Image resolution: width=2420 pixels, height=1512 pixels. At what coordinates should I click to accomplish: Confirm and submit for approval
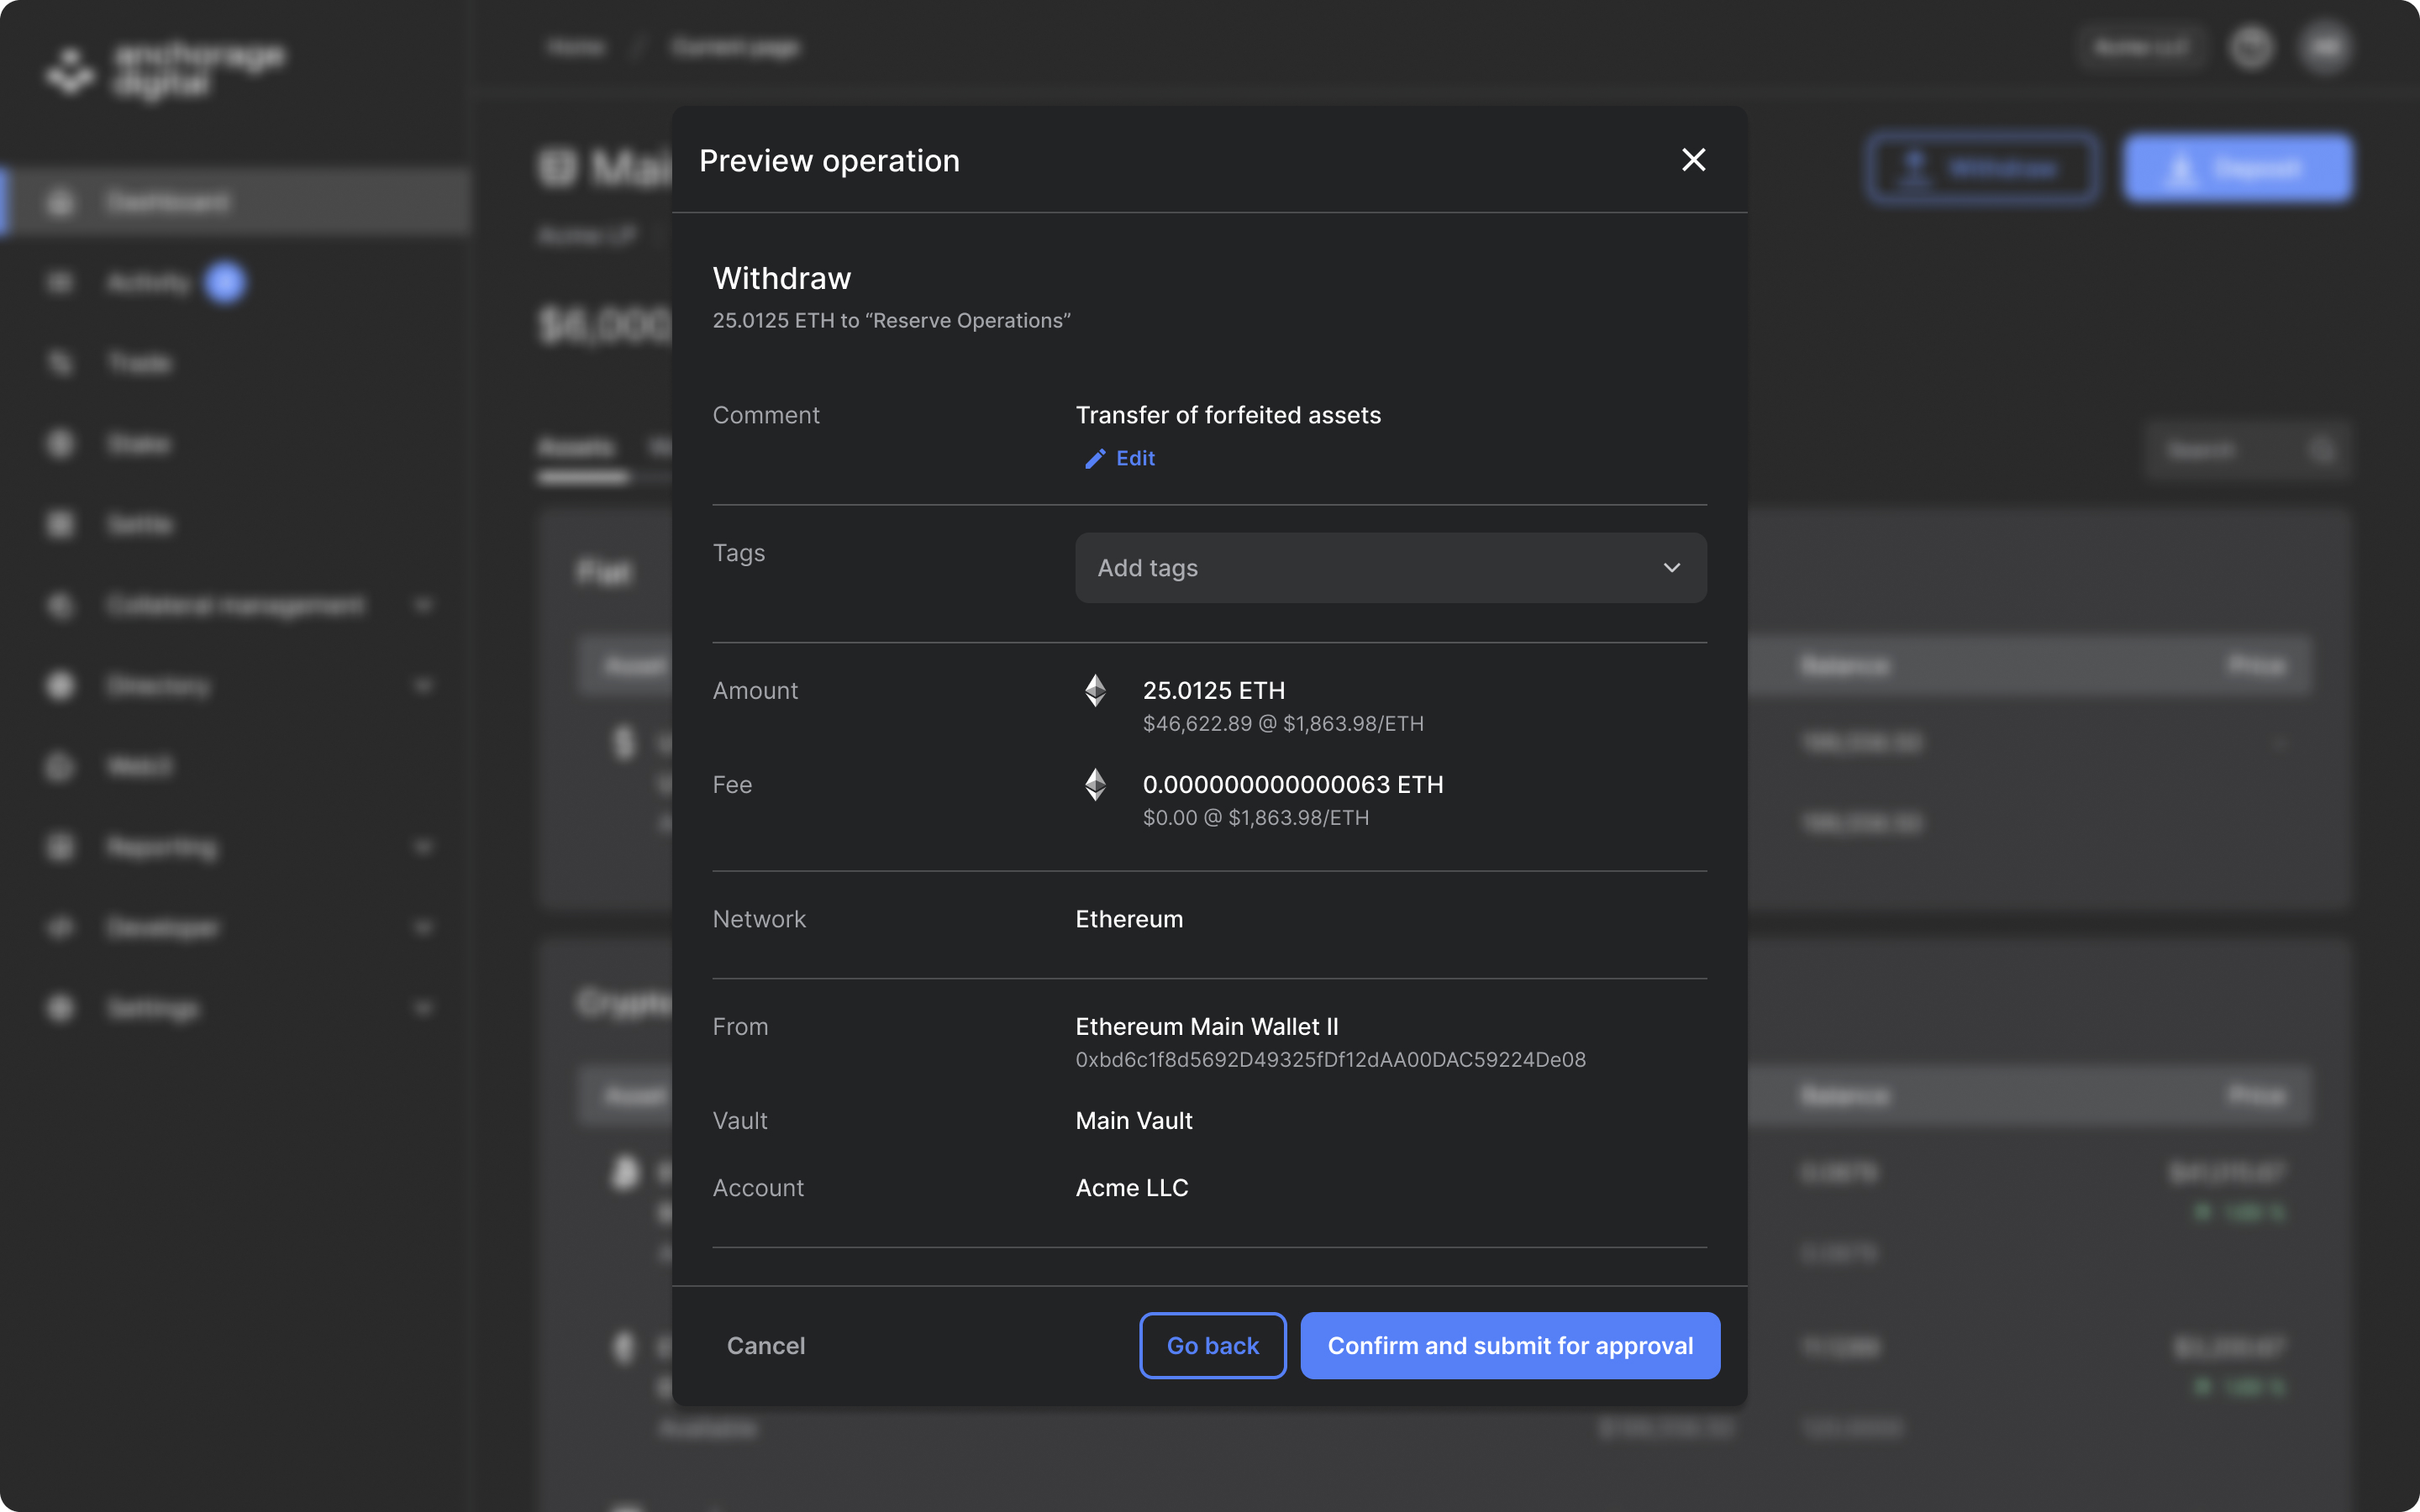(1510, 1345)
